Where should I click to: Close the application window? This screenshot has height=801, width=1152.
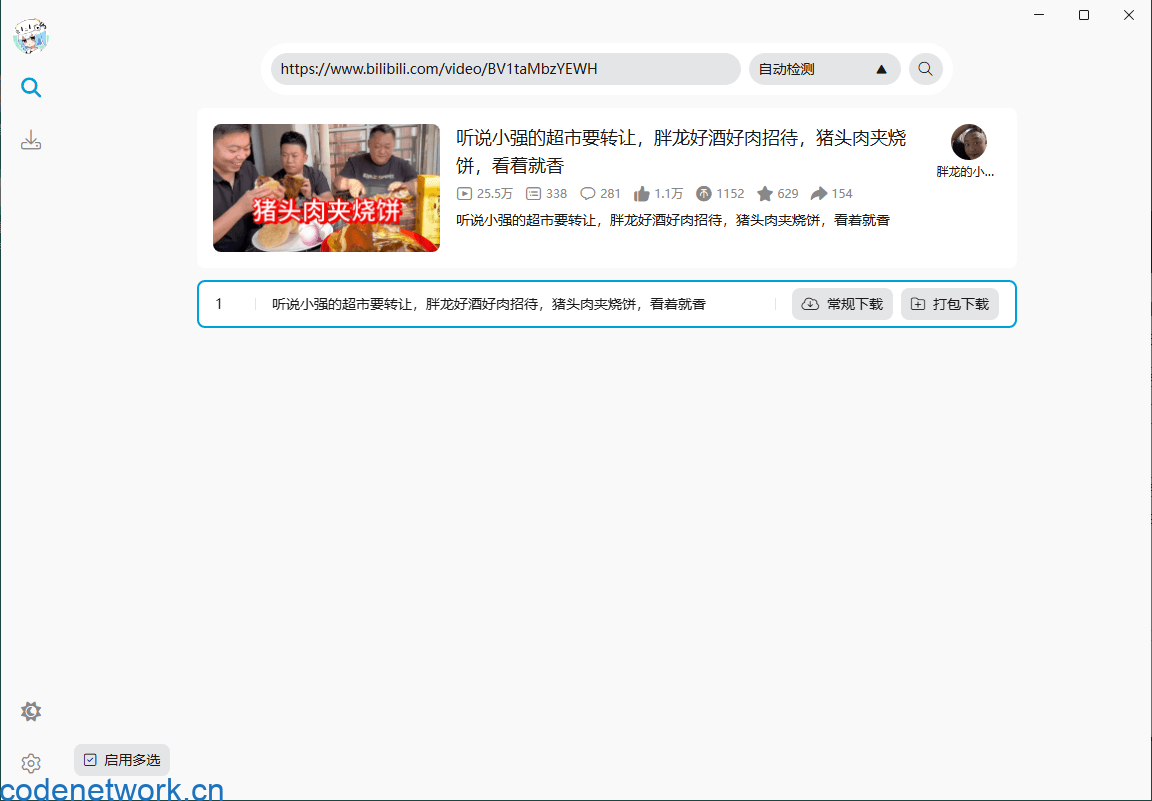coord(1128,15)
